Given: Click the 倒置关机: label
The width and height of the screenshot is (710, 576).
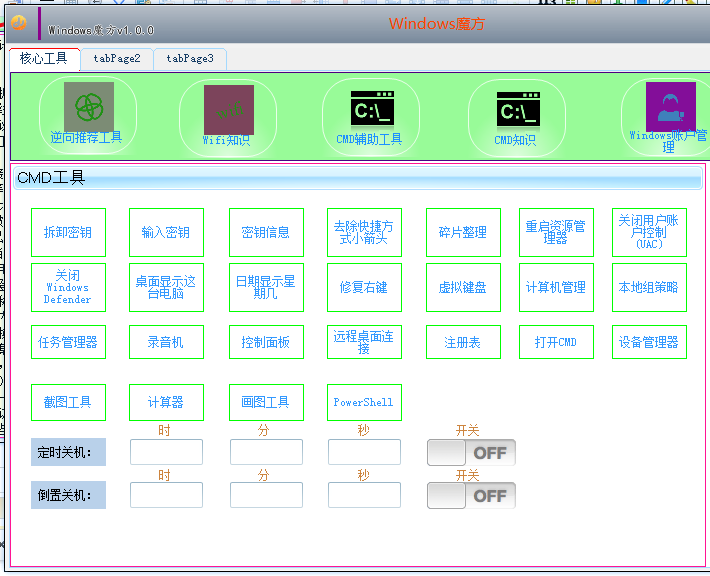Looking at the screenshot, I should point(68,495).
